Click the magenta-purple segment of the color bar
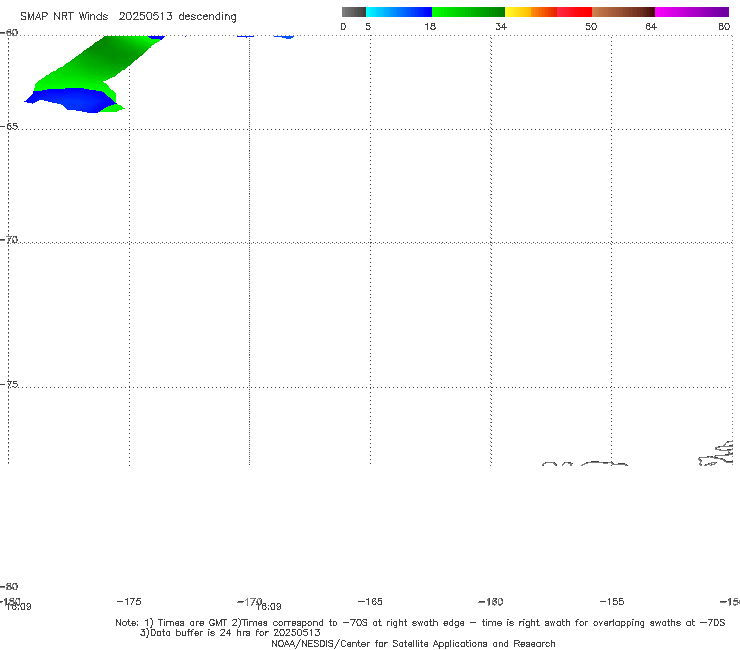This screenshot has height=650, width=740. (x=692, y=12)
